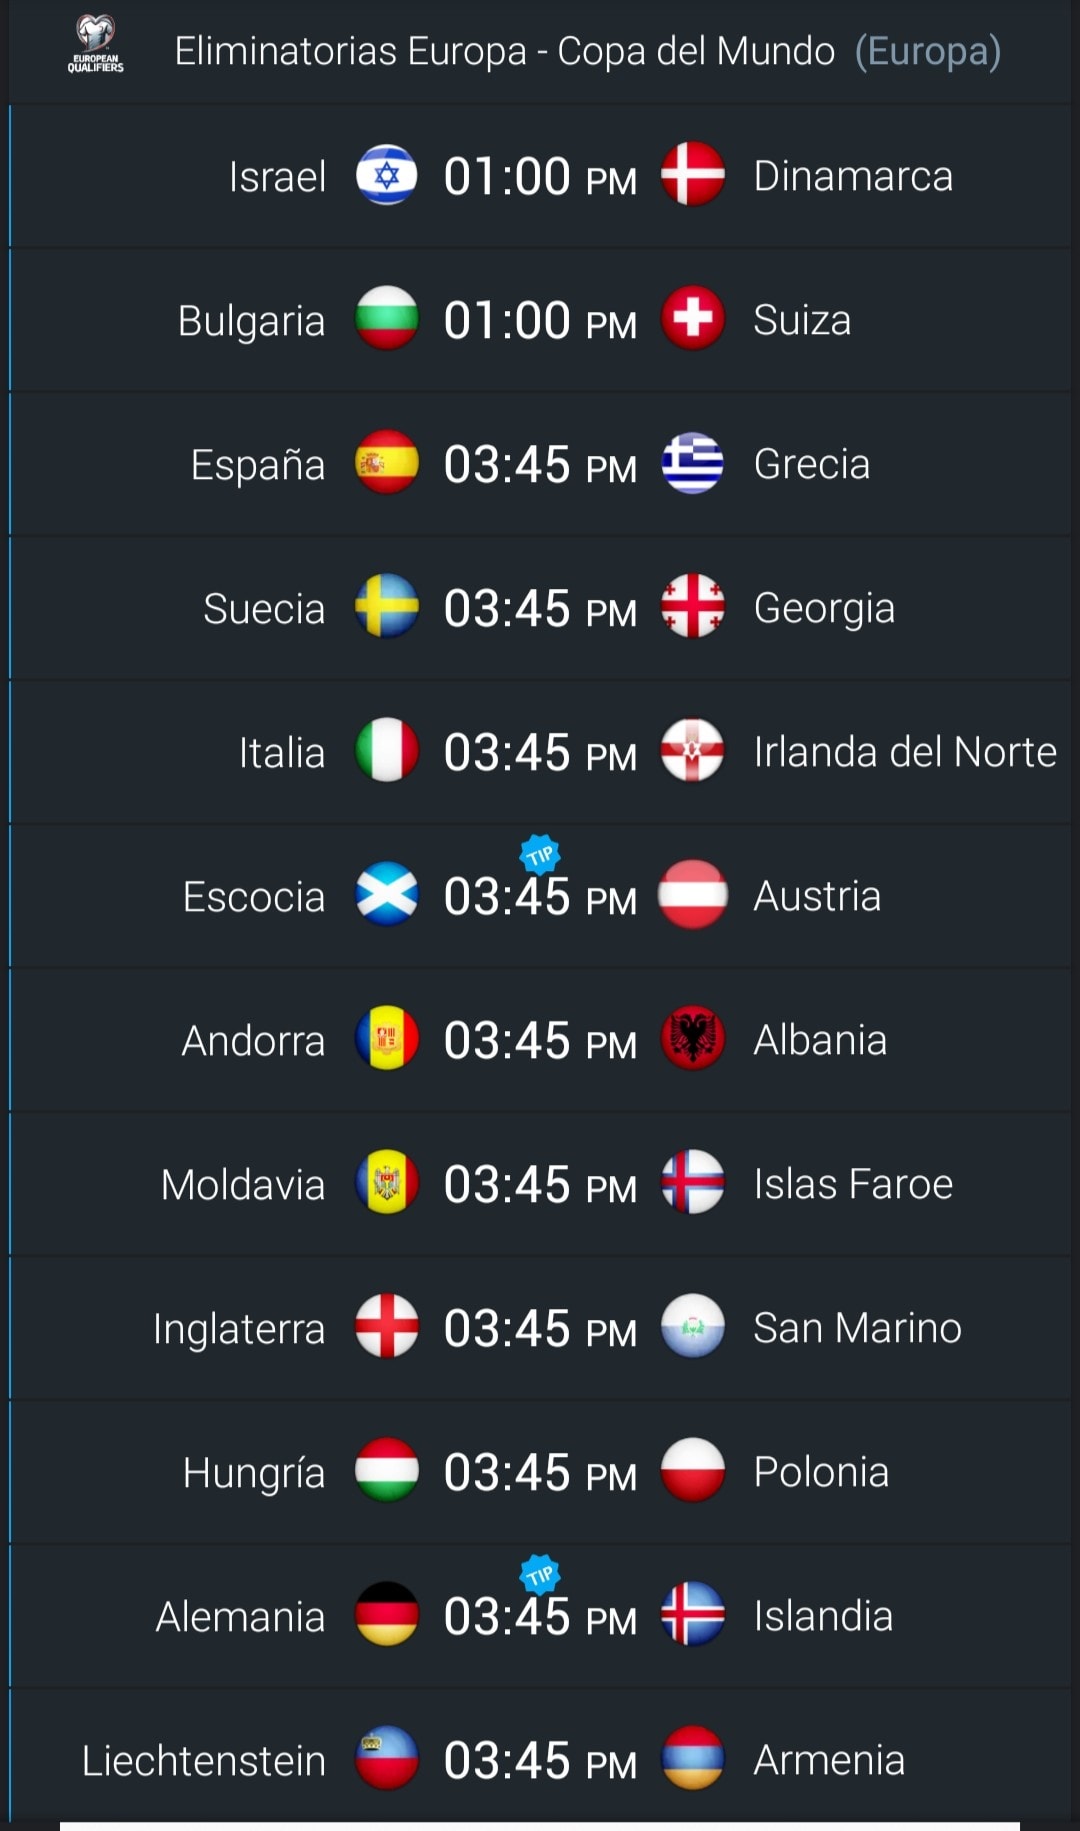Viewport: 1080px width, 1831px height.
Task: Open the Inglaterra team name
Action: pos(239,1329)
